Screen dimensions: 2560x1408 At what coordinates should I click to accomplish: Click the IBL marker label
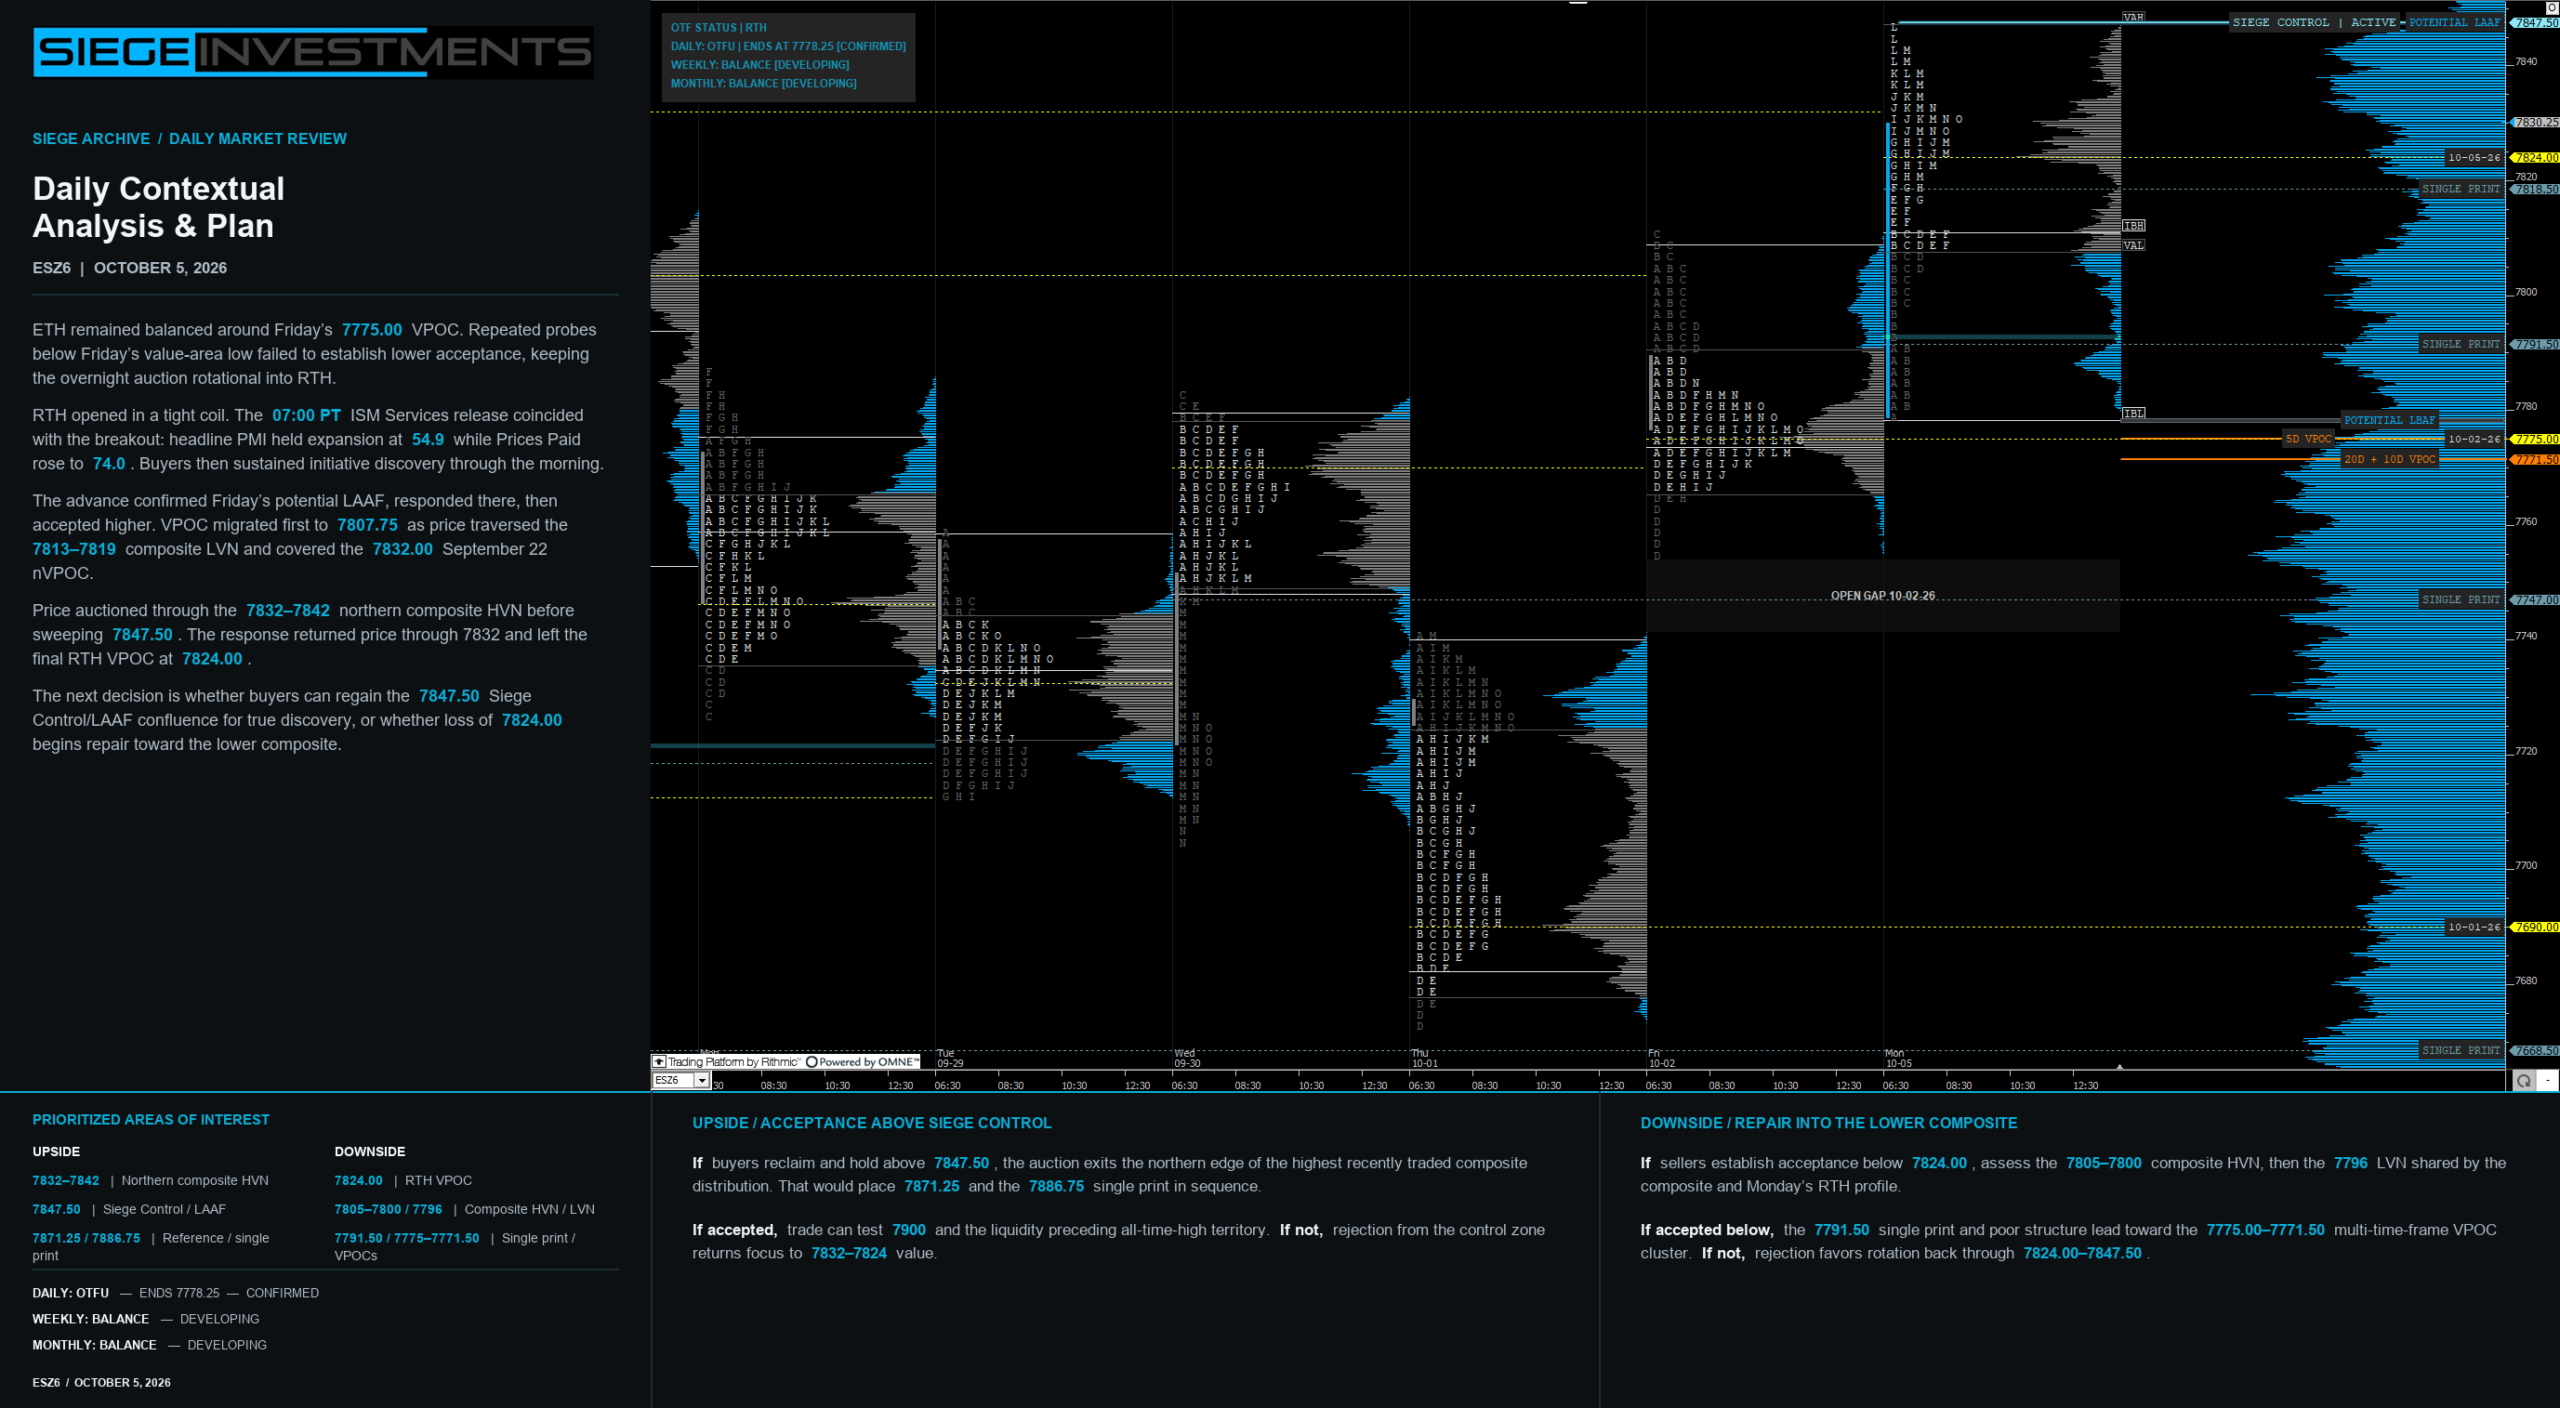[x=2133, y=413]
